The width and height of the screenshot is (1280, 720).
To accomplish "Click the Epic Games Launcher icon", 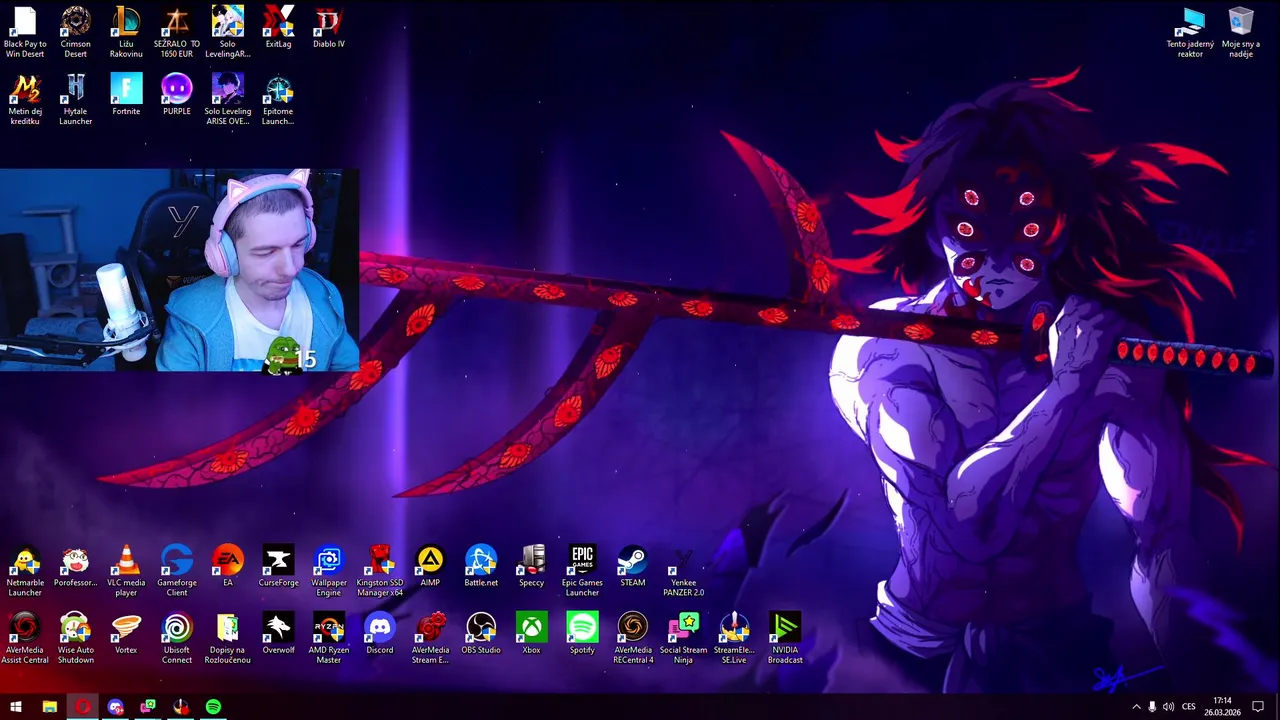I will pyautogui.click(x=582, y=571).
